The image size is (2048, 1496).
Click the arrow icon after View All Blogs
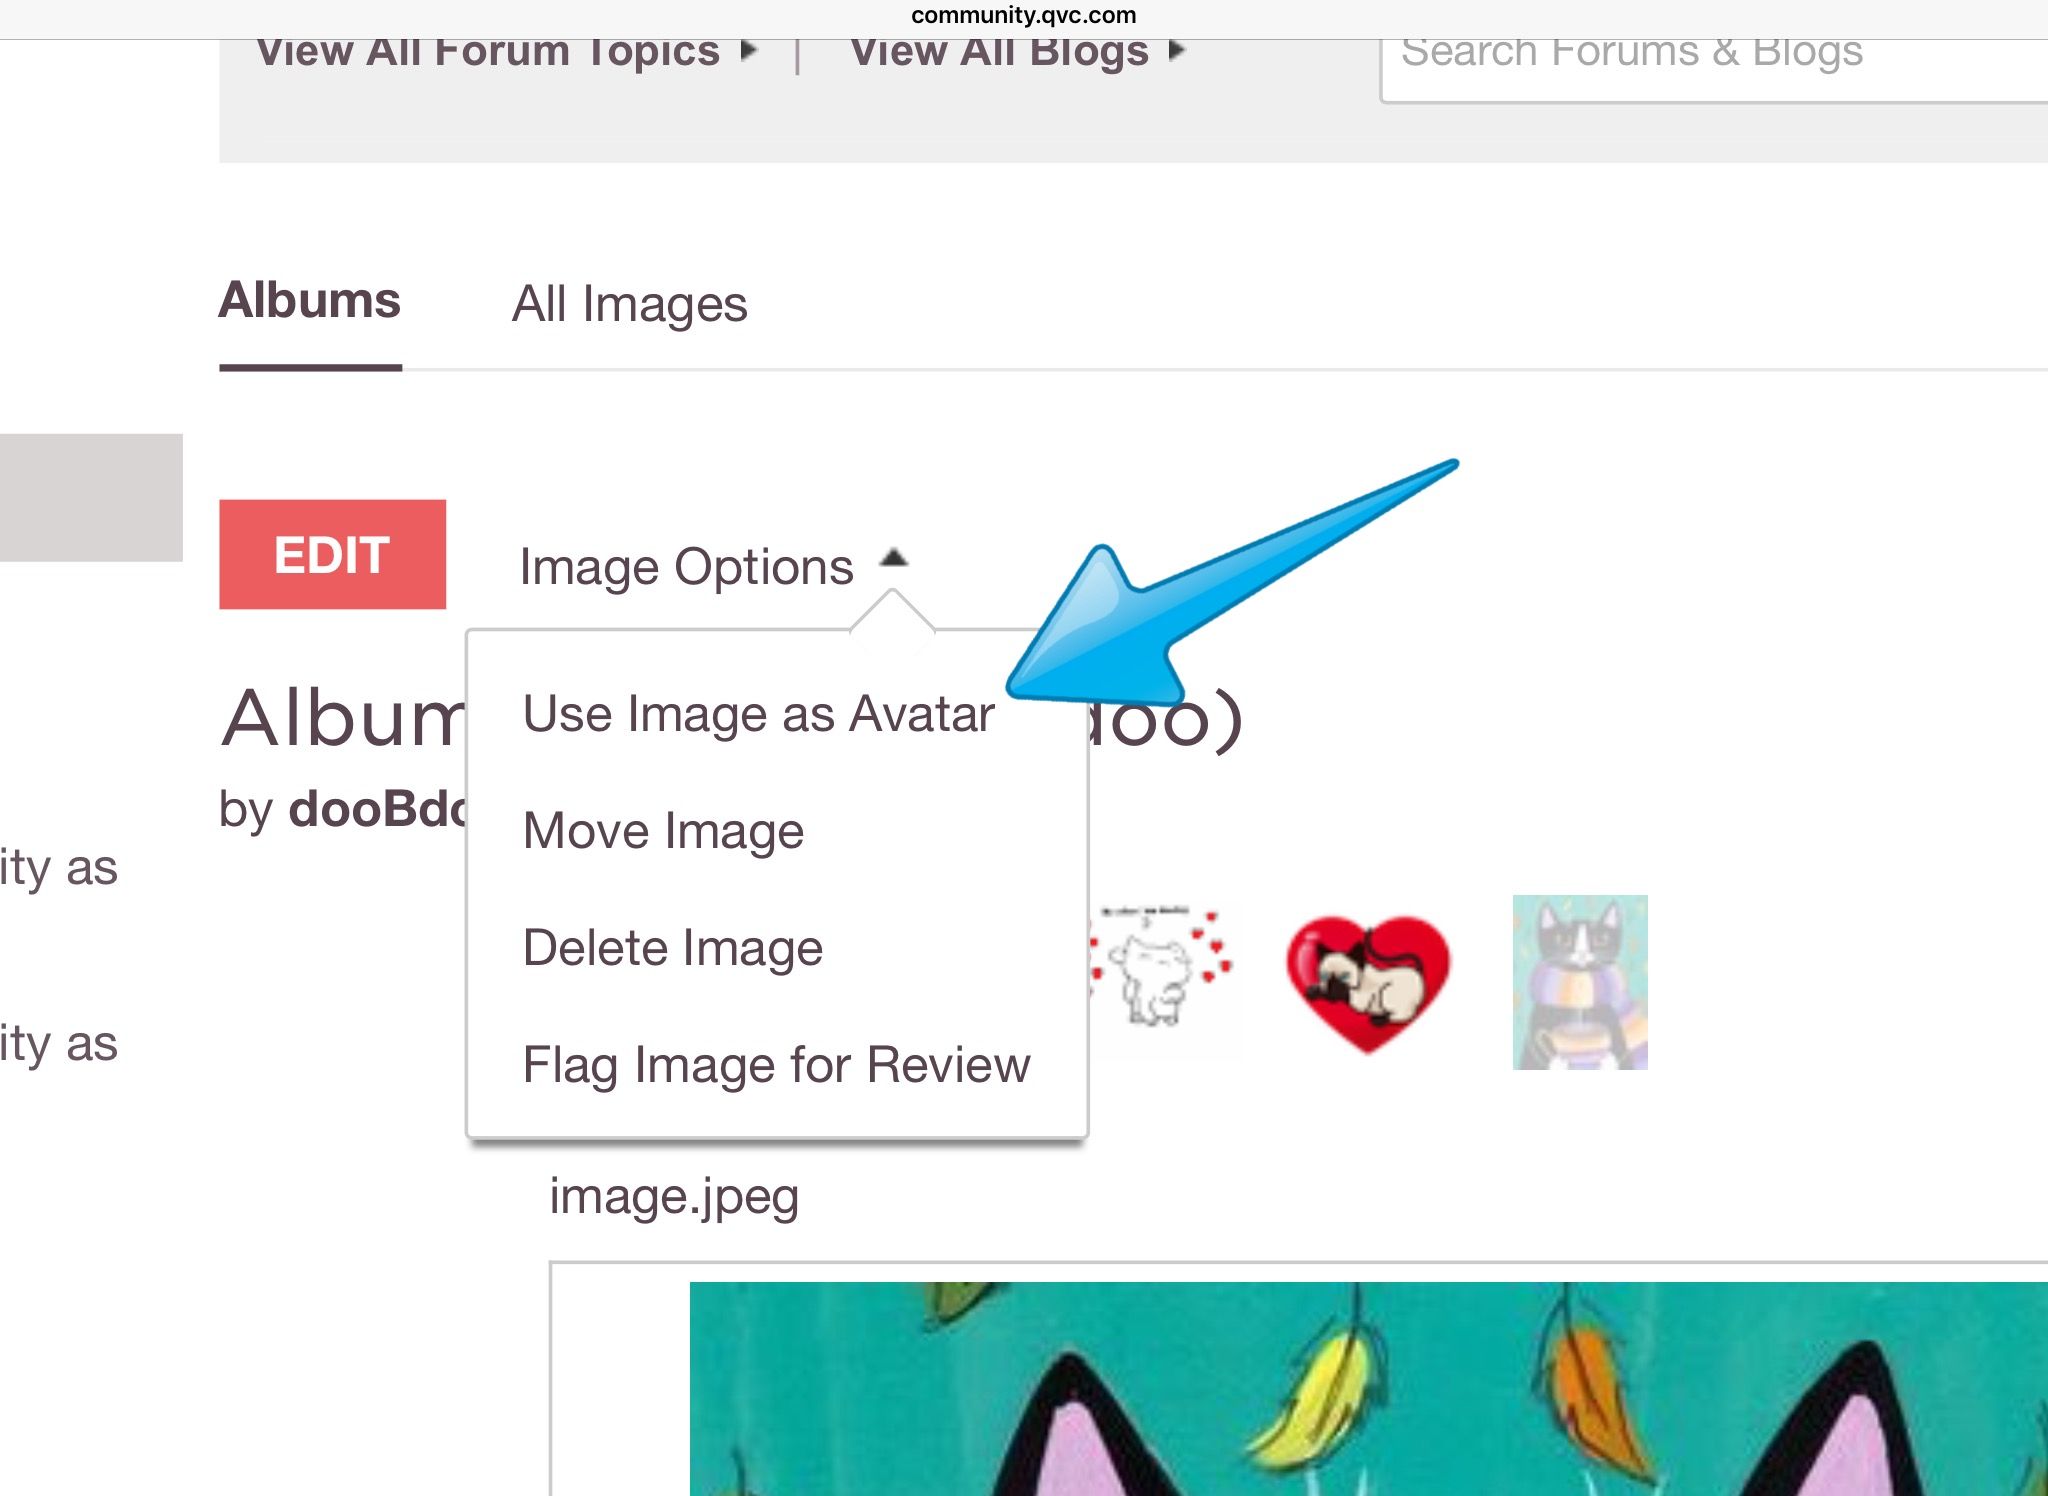(x=1177, y=51)
